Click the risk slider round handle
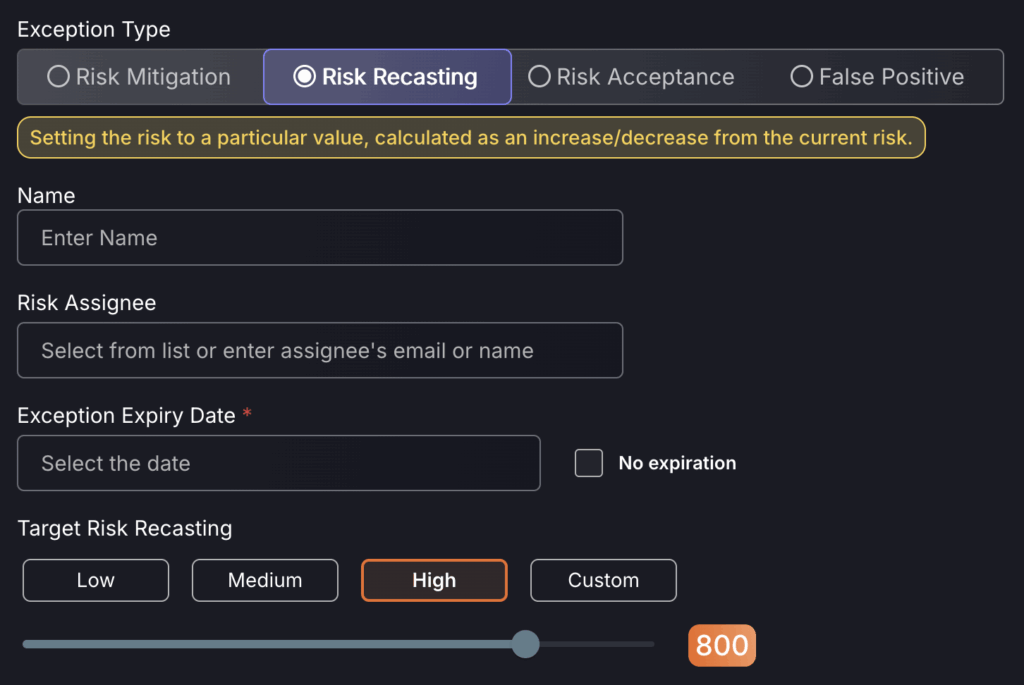Screen dimensions: 1024x685 pyautogui.click(x=525, y=644)
